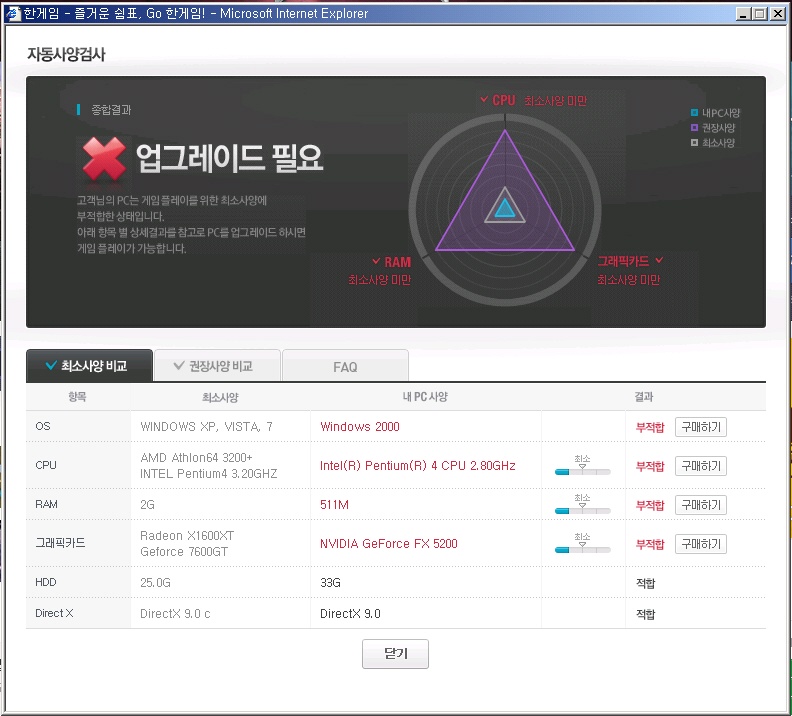792x716 pixels.
Task: Click the 부적합 result in RAM row
Action: point(650,505)
